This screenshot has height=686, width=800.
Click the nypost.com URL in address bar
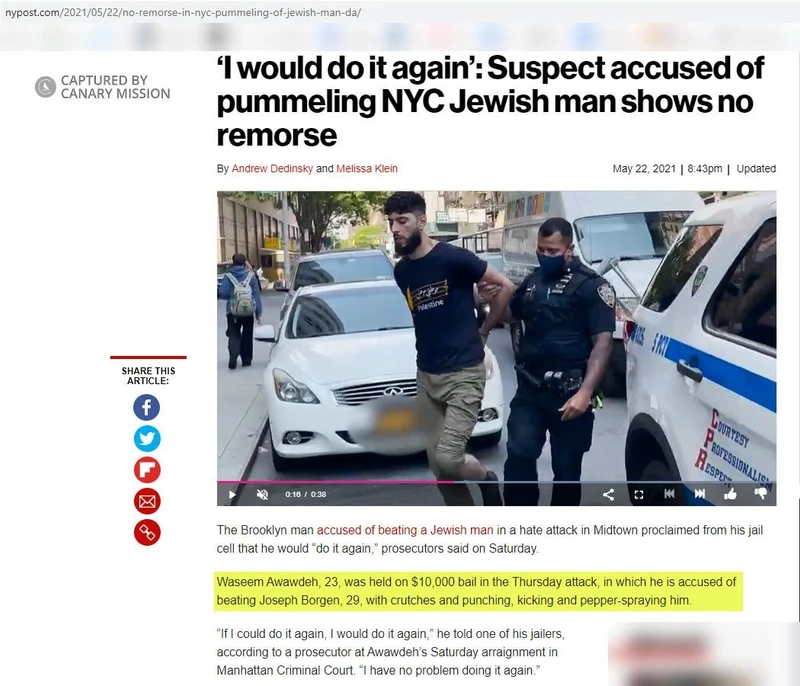point(183,12)
